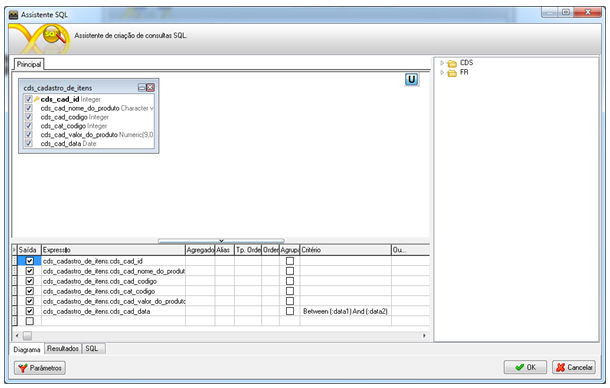This screenshot has width=610, height=388.
Task: Toggle Saída checkbox for cds_cad_codigo grid row
Action: 30,281
